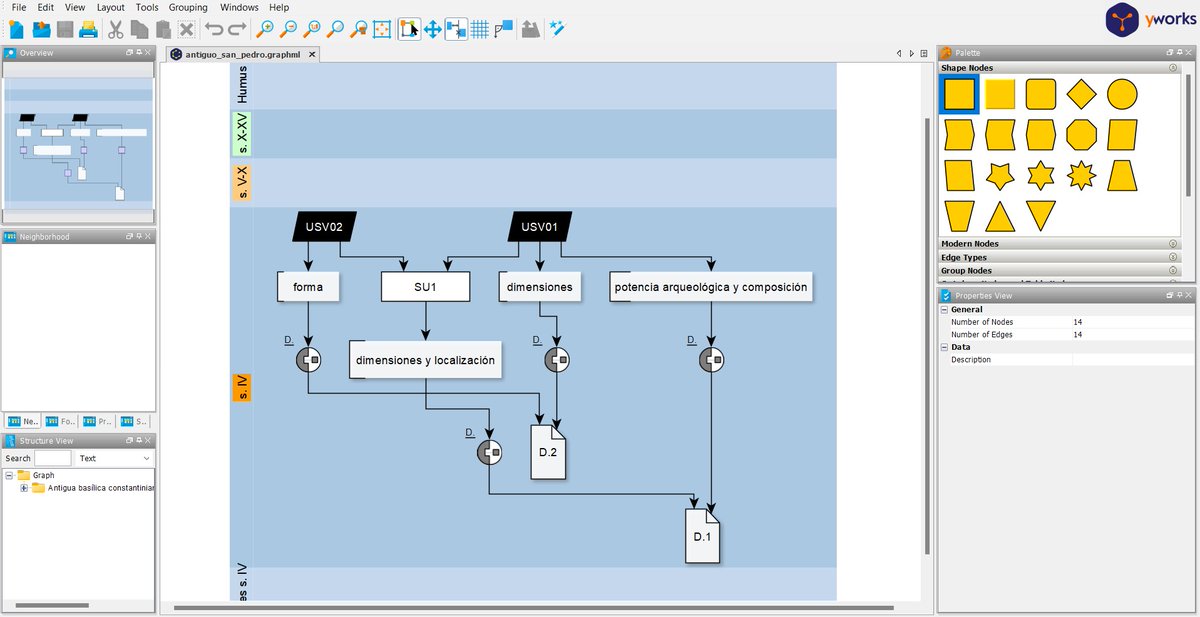Click the Structure View search field

[x=53, y=458]
